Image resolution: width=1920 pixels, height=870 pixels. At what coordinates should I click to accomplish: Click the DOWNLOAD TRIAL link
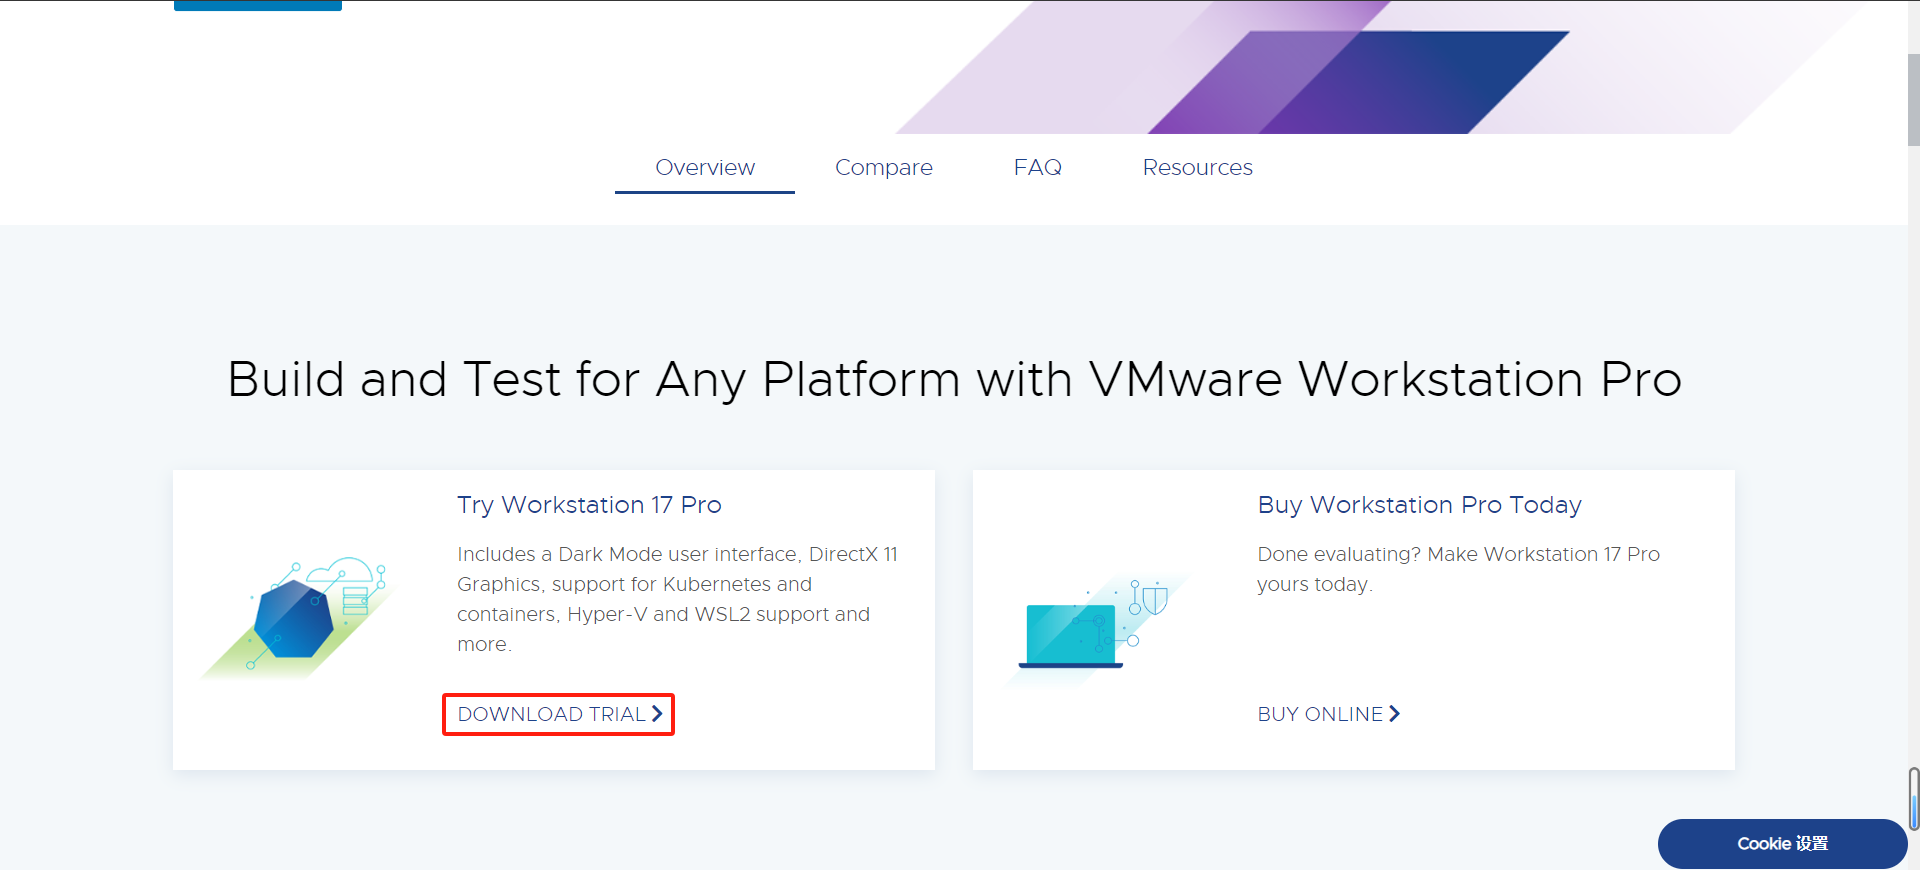pyautogui.click(x=551, y=714)
